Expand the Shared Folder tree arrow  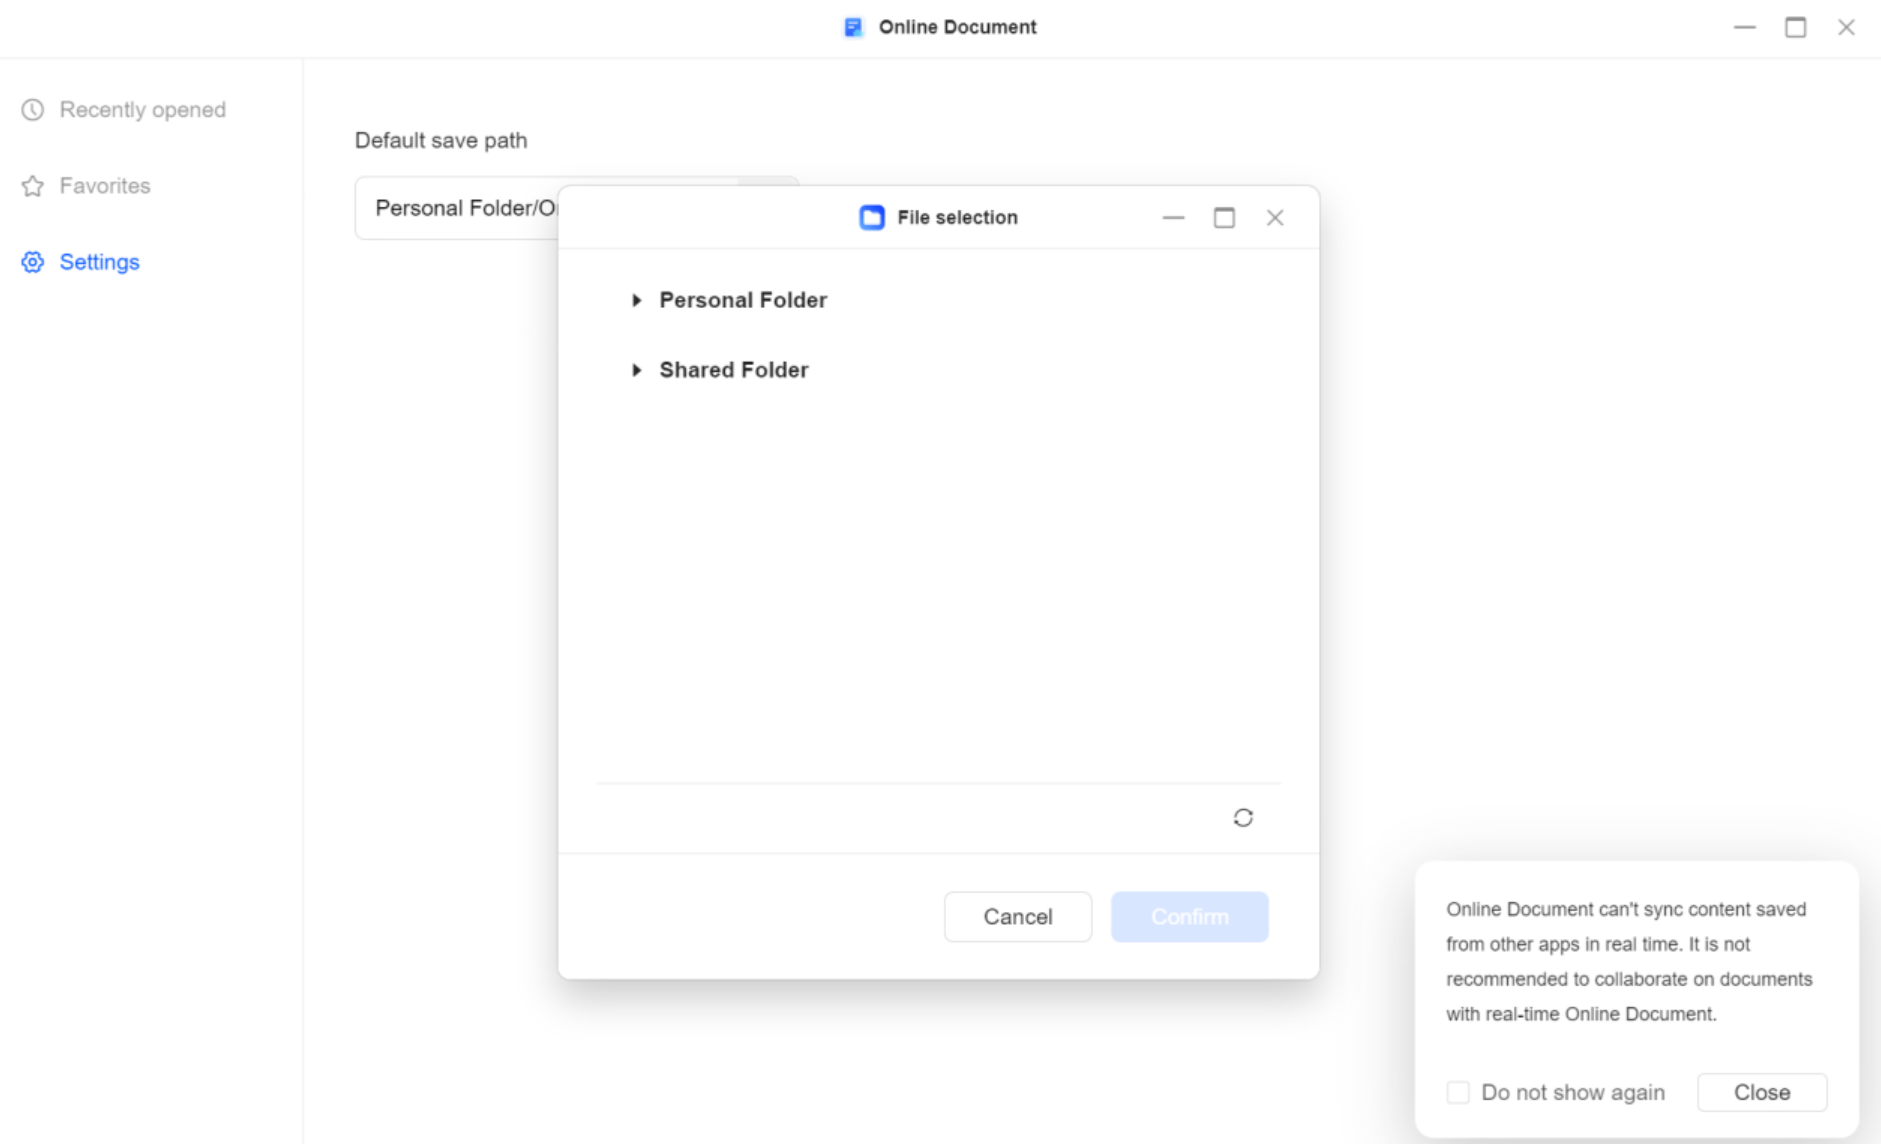click(x=637, y=370)
